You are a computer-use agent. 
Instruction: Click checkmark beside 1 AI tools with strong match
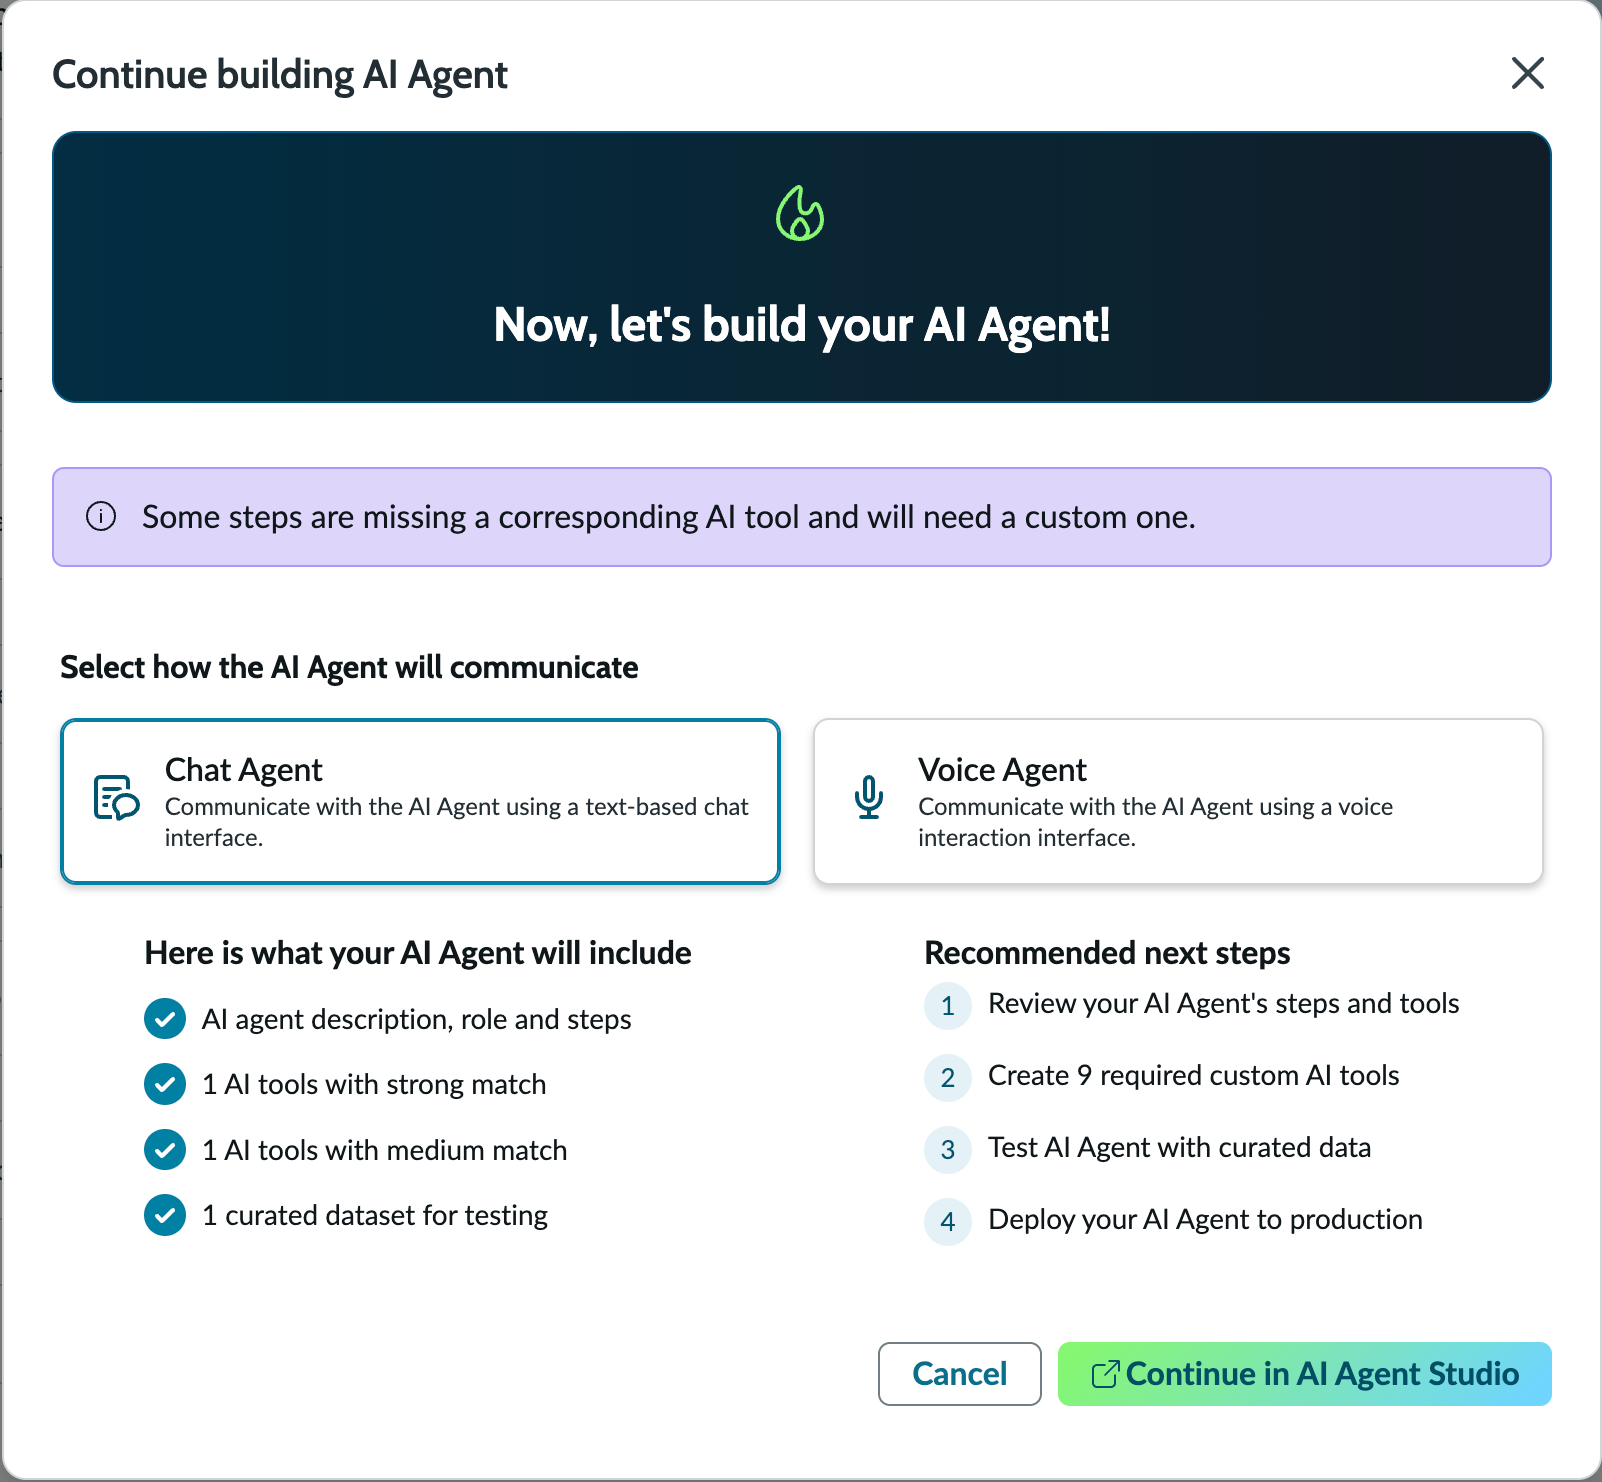[165, 1084]
